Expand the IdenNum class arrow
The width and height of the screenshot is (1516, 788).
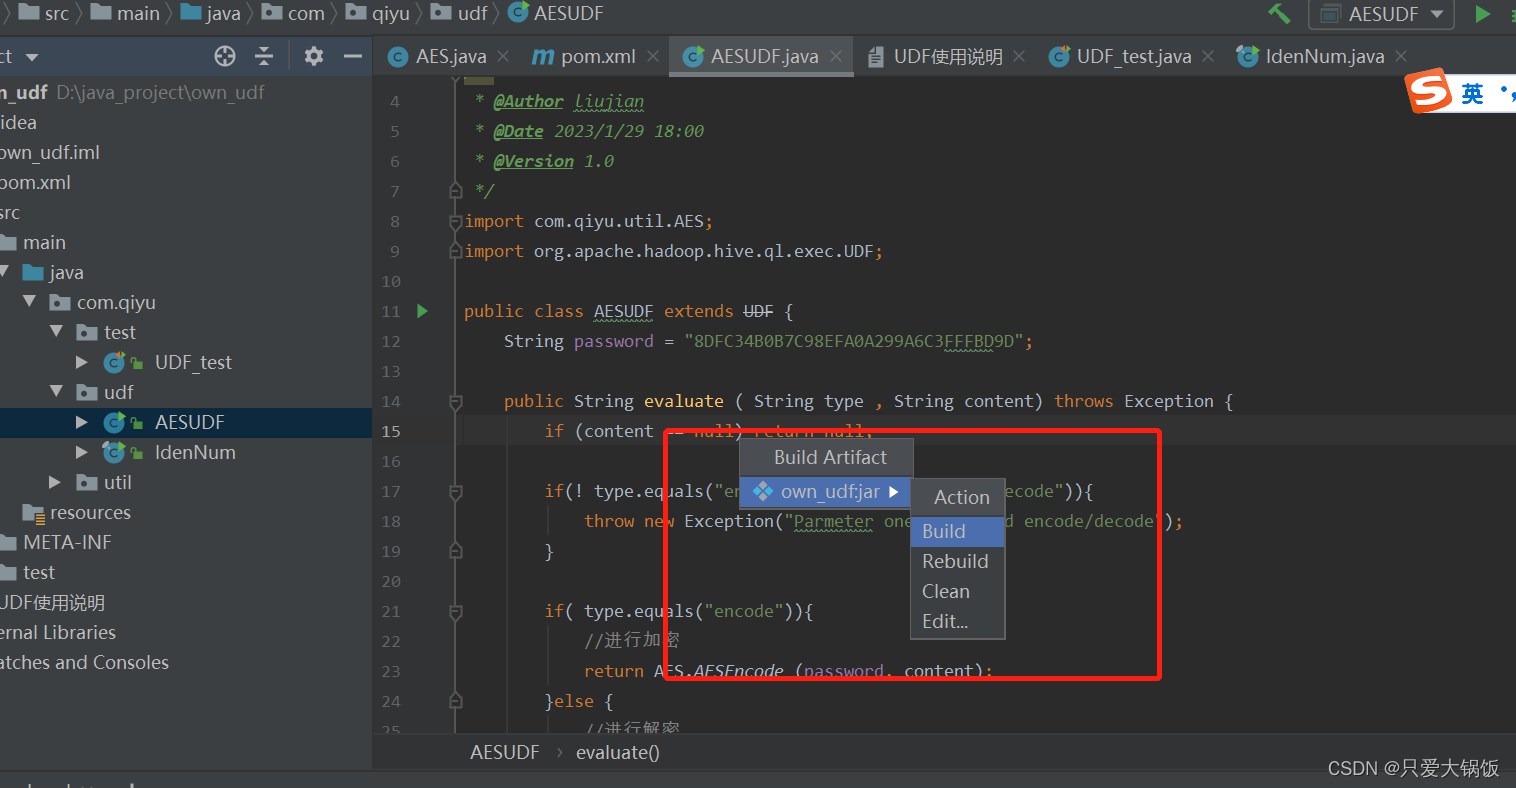[82, 452]
